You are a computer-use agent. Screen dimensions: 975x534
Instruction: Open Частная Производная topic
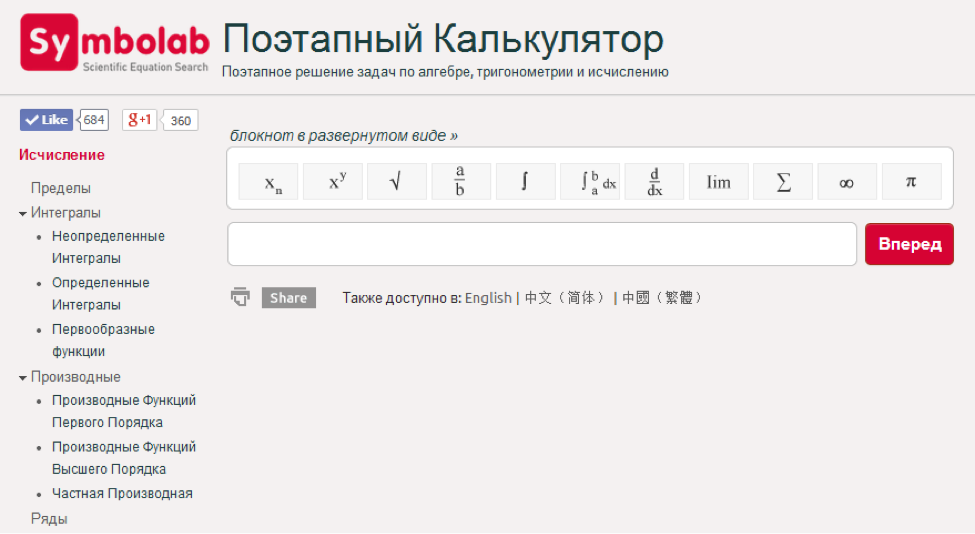[x=122, y=493]
